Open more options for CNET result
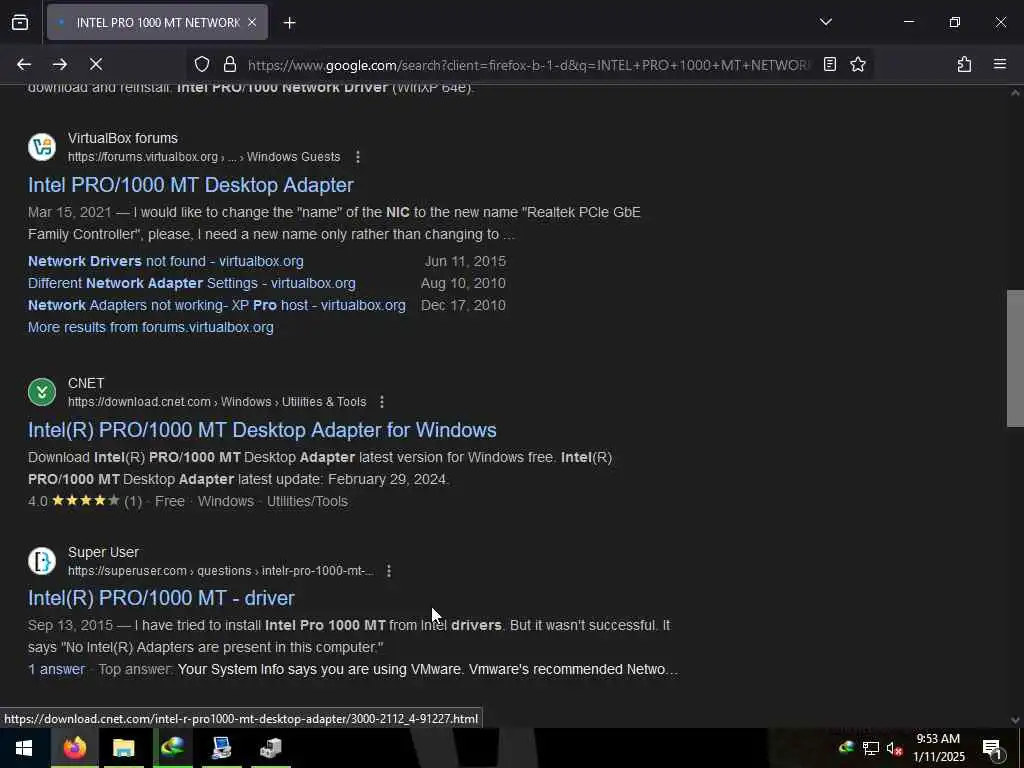Image resolution: width=1024 pixels, height=768 pixels. click(x=382, y=402)
